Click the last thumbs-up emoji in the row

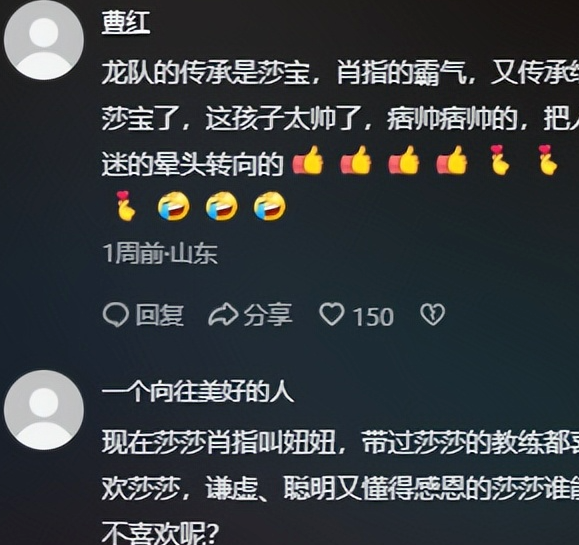tap(452, 160)
